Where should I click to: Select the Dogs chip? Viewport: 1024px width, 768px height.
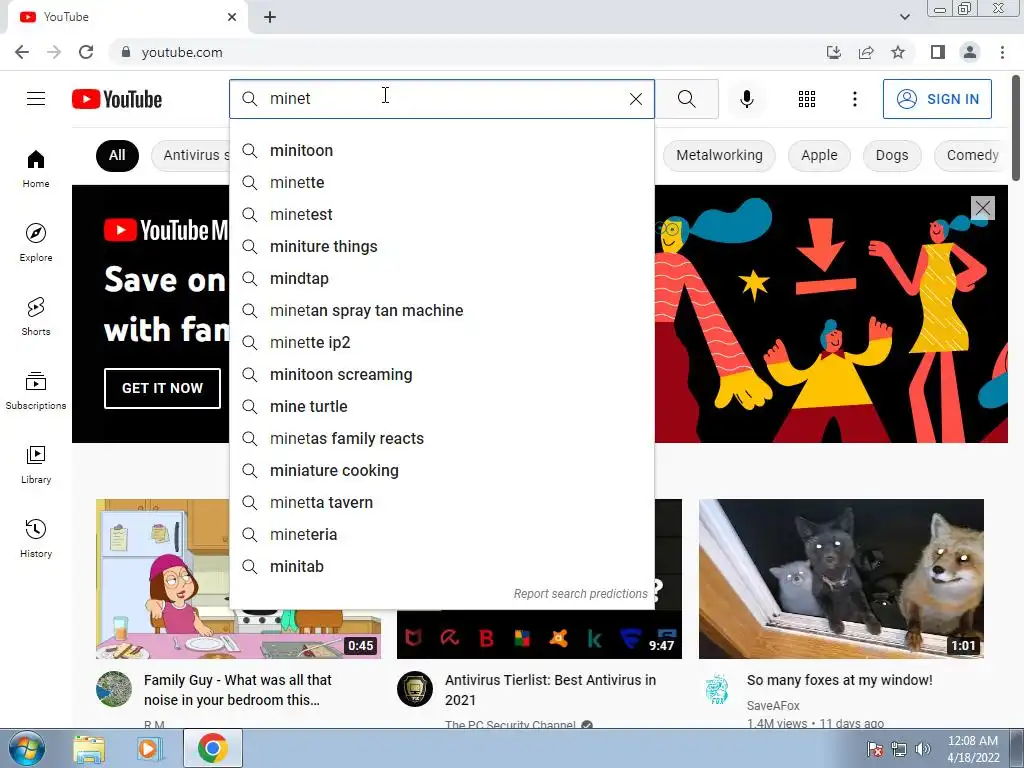coord(891,155)
